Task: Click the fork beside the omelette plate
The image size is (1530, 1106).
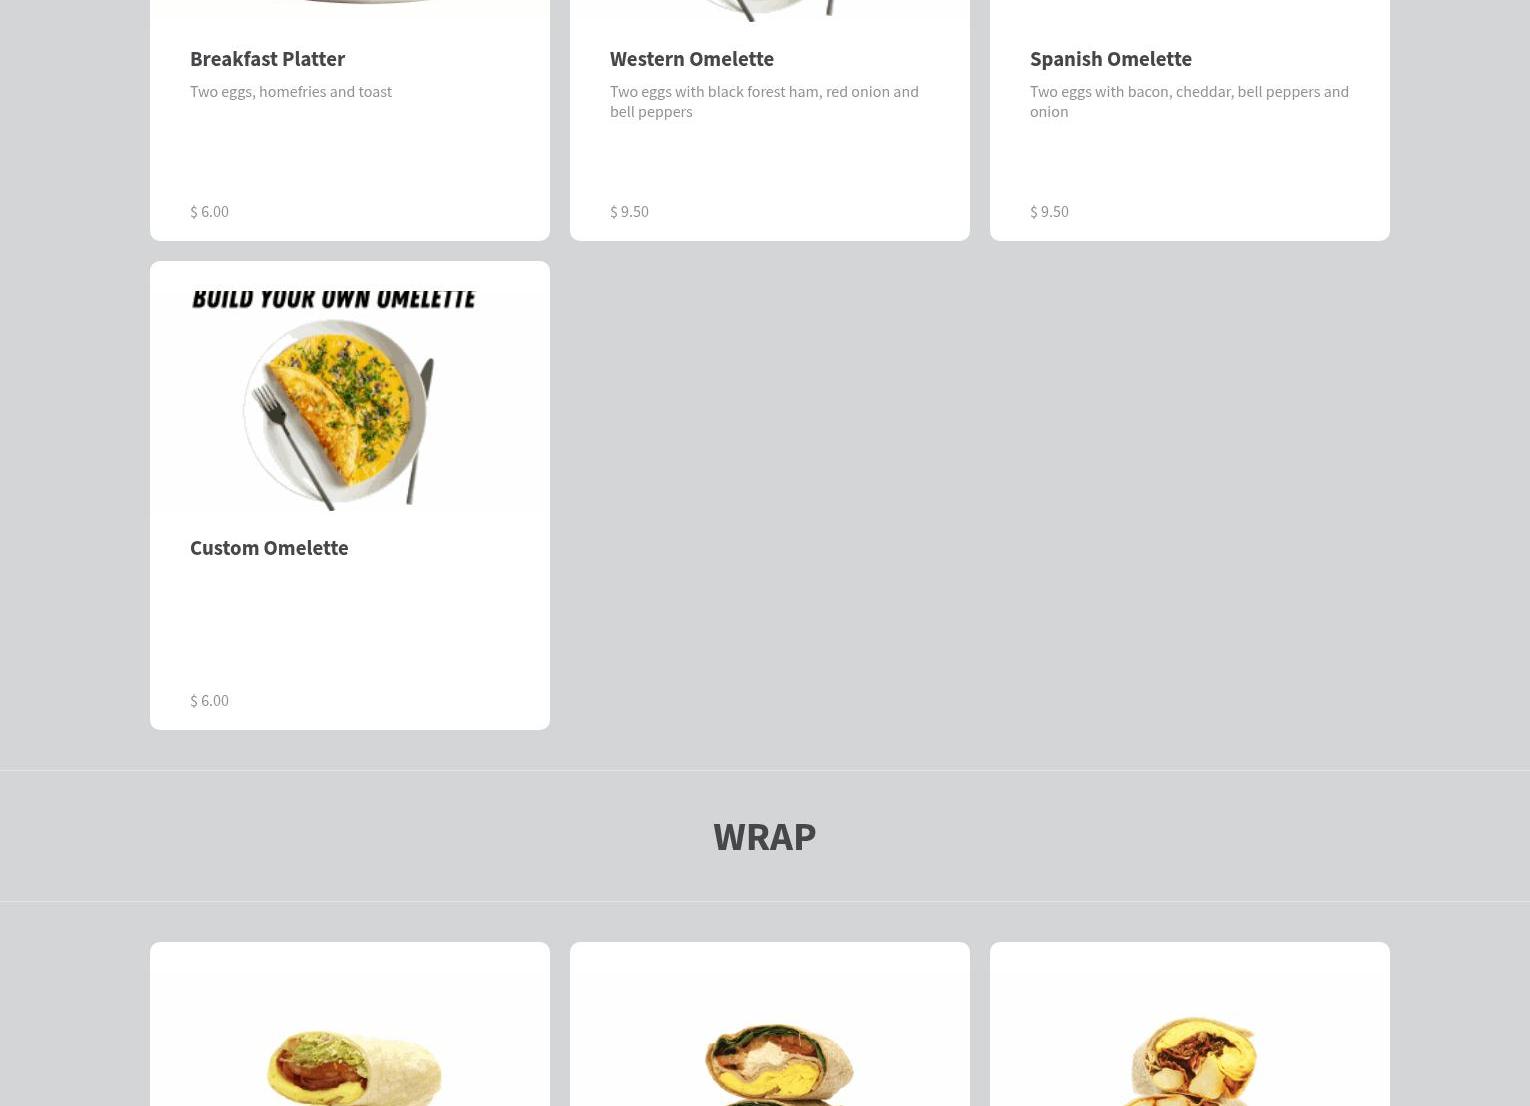Action: pos(293,447)
